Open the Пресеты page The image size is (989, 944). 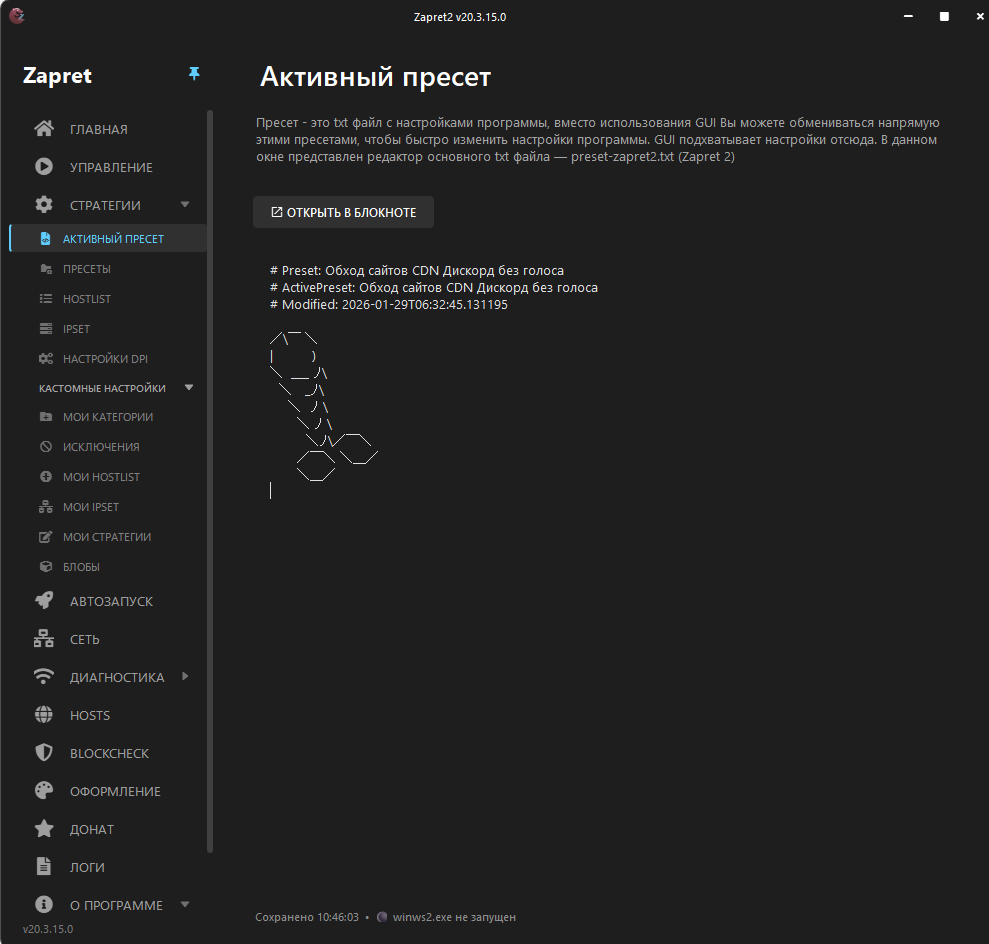click(x=87, y=269)
